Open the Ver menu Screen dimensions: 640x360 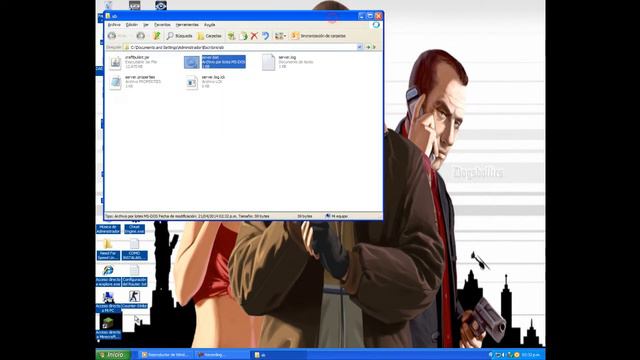146,25
